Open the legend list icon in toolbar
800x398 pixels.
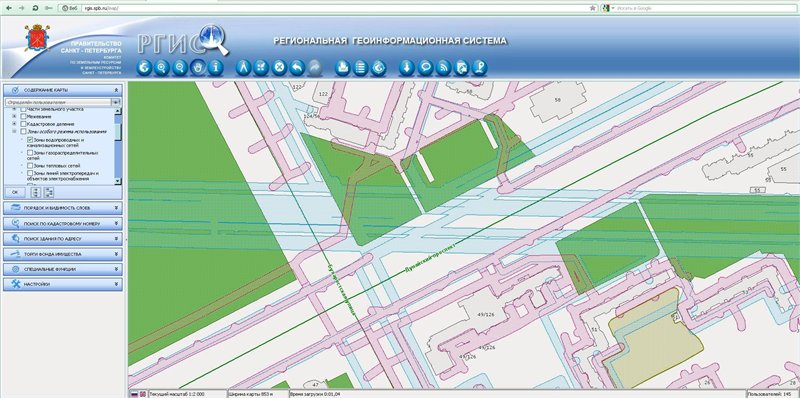point(361,68)
